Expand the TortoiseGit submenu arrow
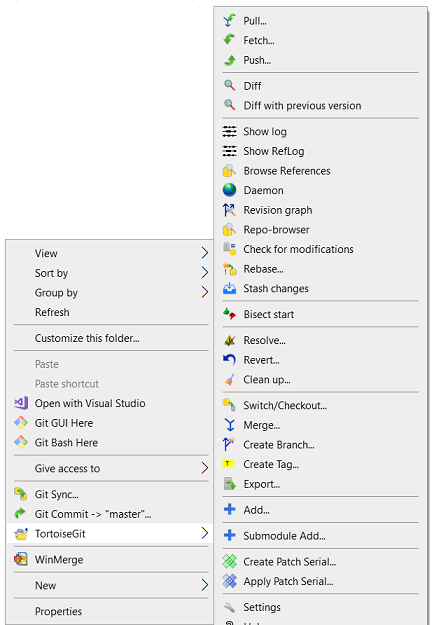 (205, 533)
